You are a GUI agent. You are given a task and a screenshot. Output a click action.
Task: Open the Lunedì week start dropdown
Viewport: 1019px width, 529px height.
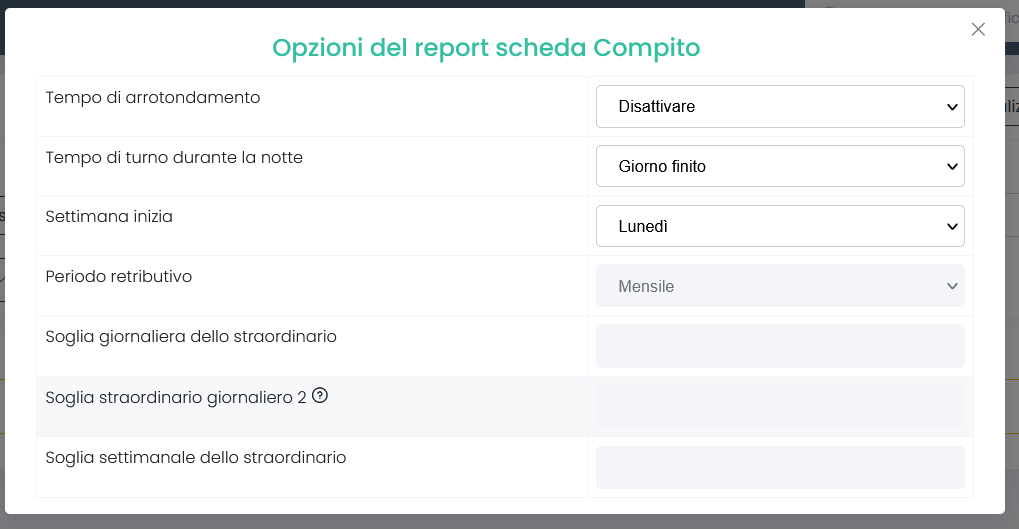[780, 226]
